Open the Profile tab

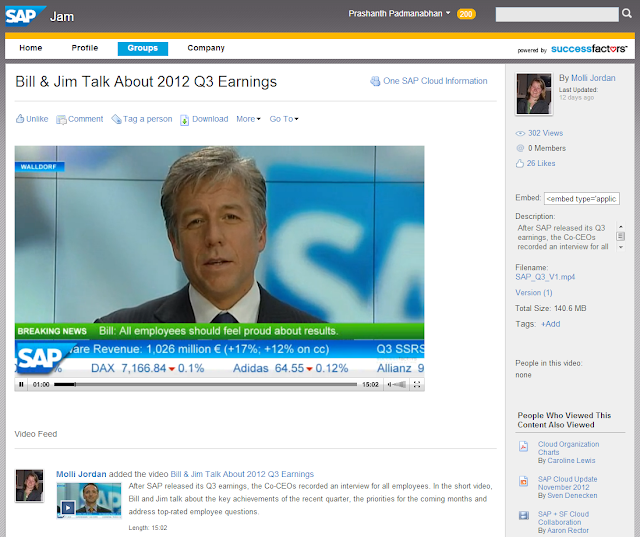[85, 48]
